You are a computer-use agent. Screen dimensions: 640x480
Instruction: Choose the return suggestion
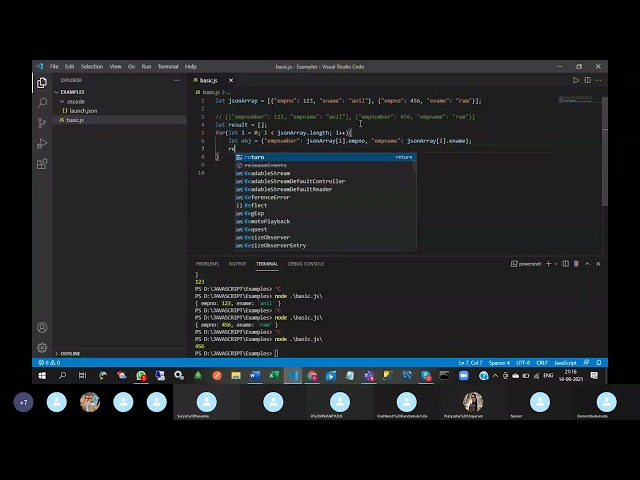click(x=325, y=157)
